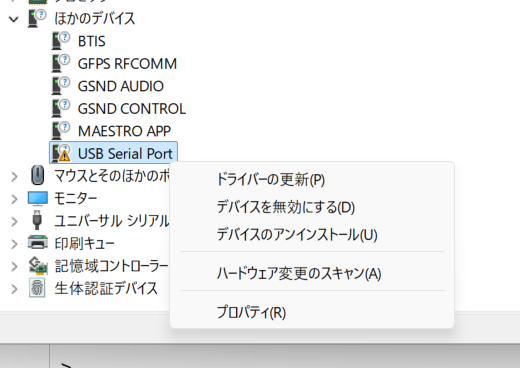The height and width of the screenshot is (368, 520).
Task: Click the MAESTRO APP device icon
Action: coord(61,131)
